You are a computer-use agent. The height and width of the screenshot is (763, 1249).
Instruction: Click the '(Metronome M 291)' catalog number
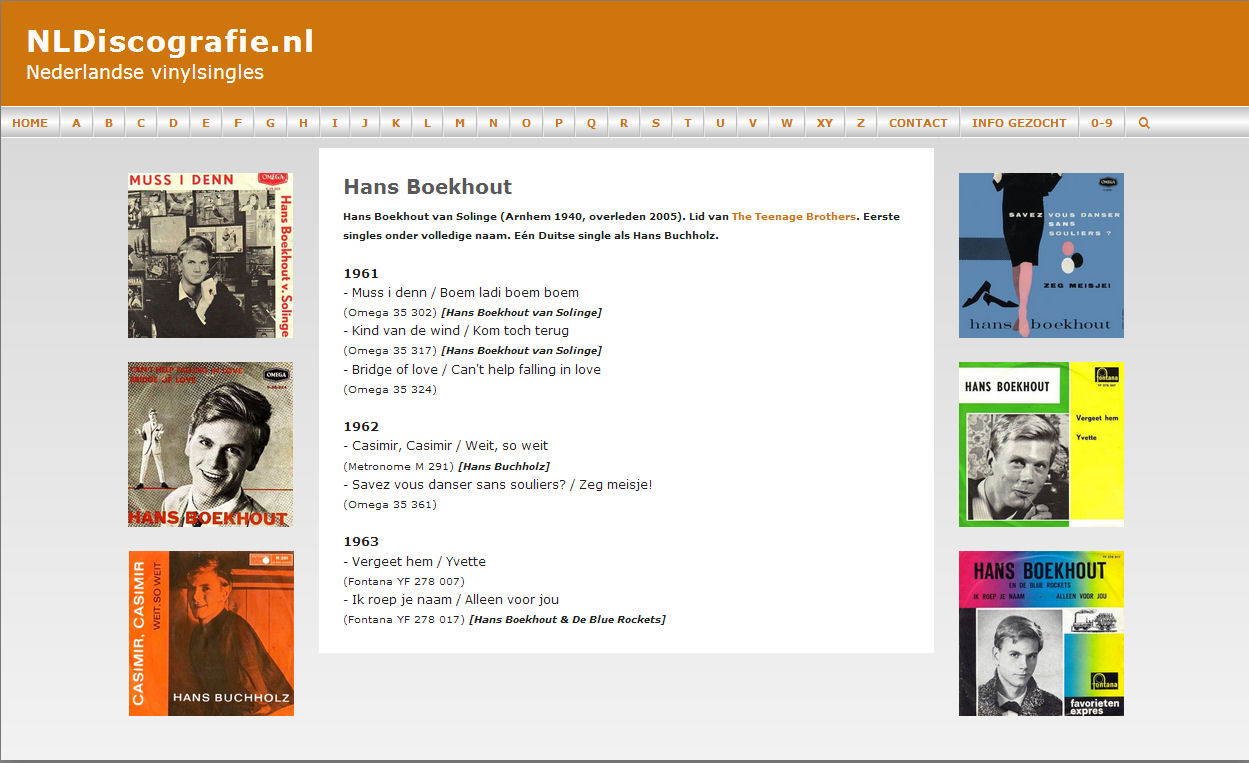(x=399, y=466)
